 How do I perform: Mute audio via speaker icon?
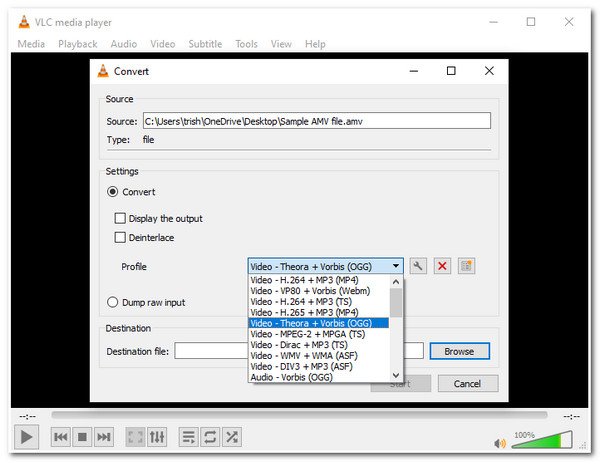click(x=499, y=443)
